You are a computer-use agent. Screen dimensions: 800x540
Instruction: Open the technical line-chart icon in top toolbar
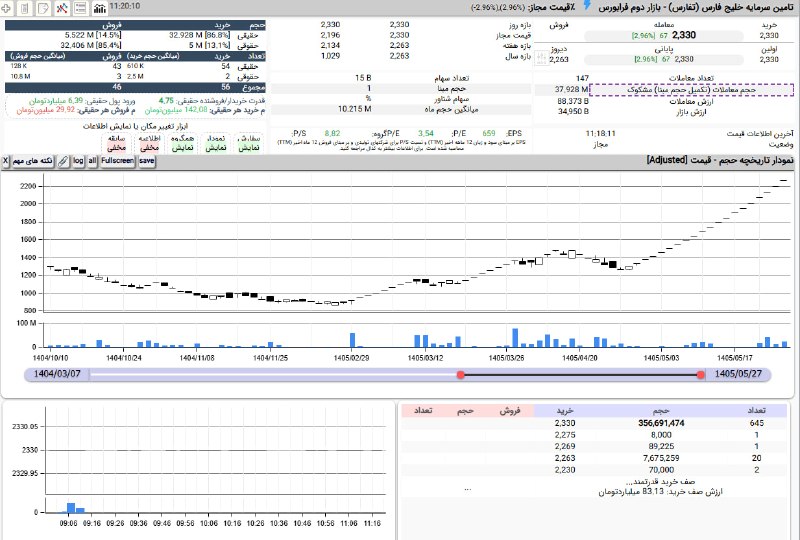(62, 8)
